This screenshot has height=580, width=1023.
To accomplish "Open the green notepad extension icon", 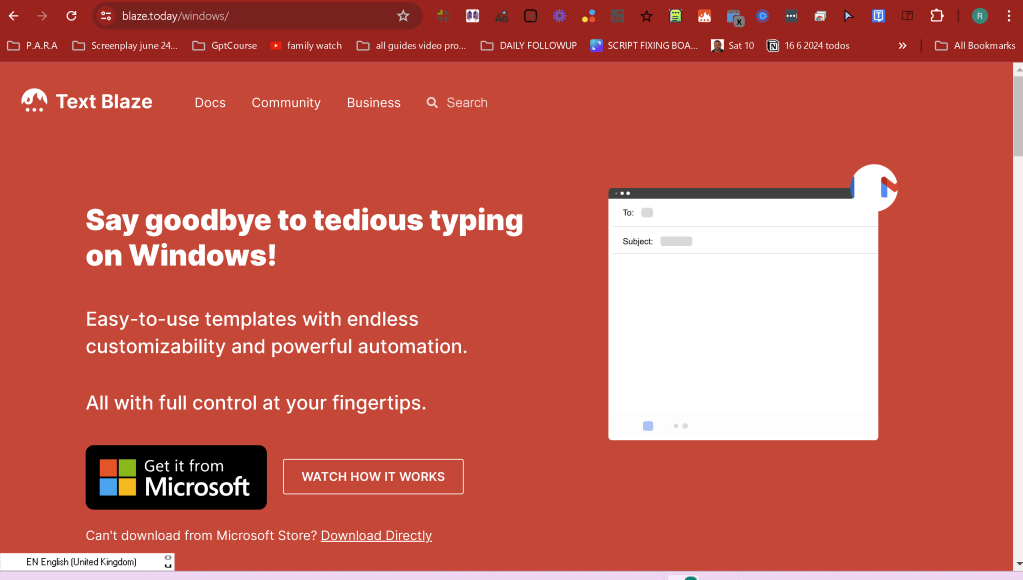I will (x=675, y=16).
